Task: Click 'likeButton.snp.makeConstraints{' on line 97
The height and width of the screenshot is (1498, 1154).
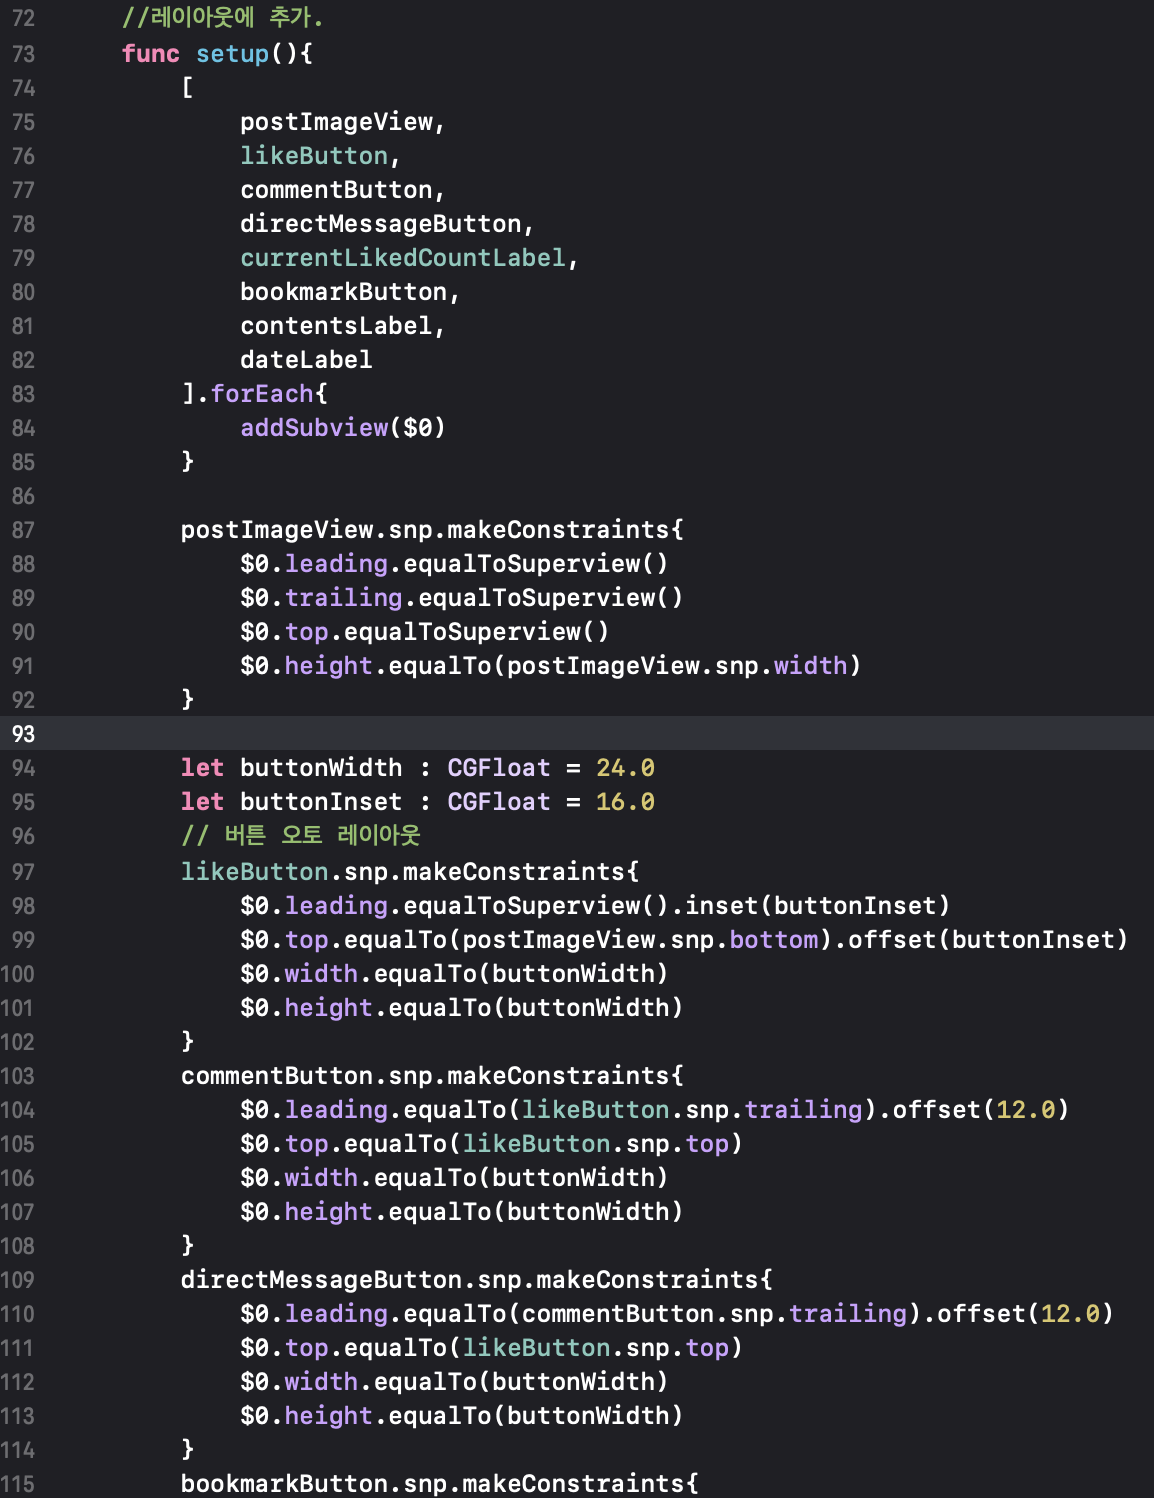Action: pos(410,872)
